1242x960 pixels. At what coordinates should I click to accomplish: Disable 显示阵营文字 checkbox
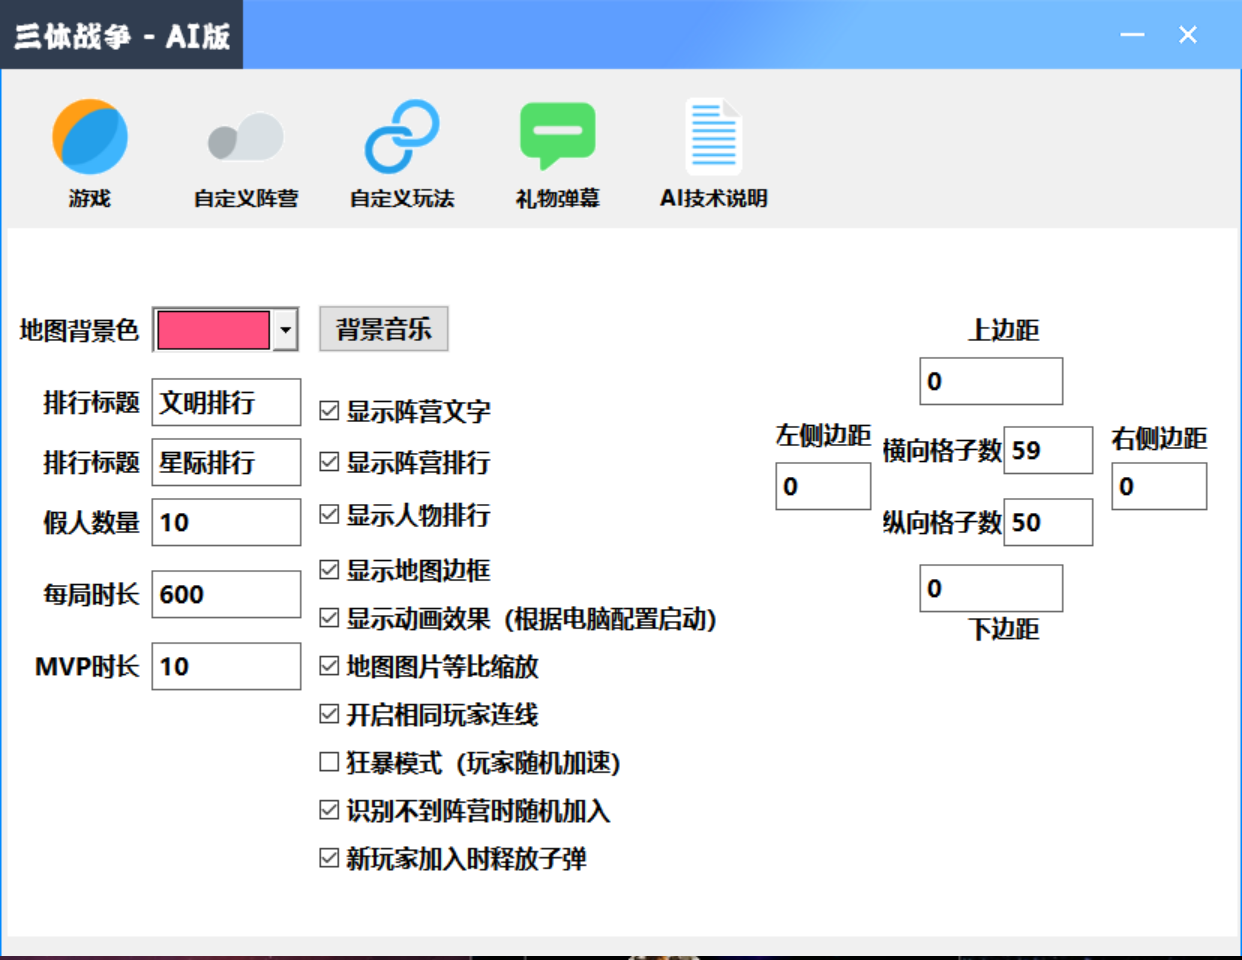click(x=326, y=410)
